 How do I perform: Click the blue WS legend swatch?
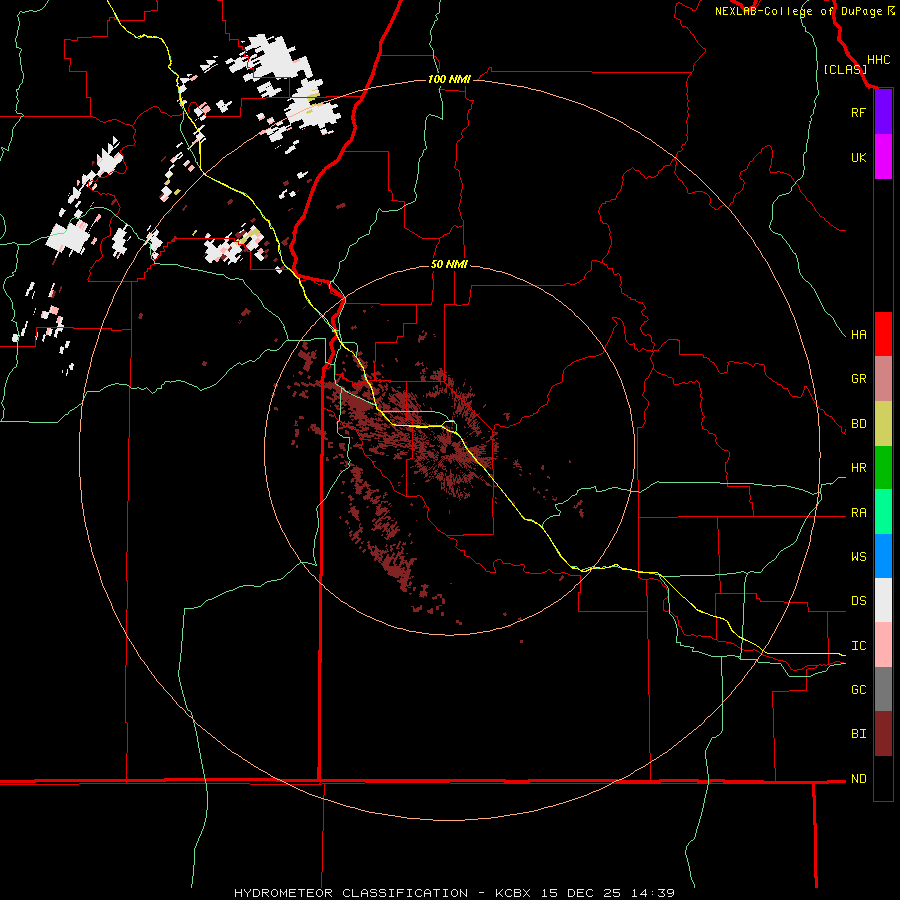(883, 556)
